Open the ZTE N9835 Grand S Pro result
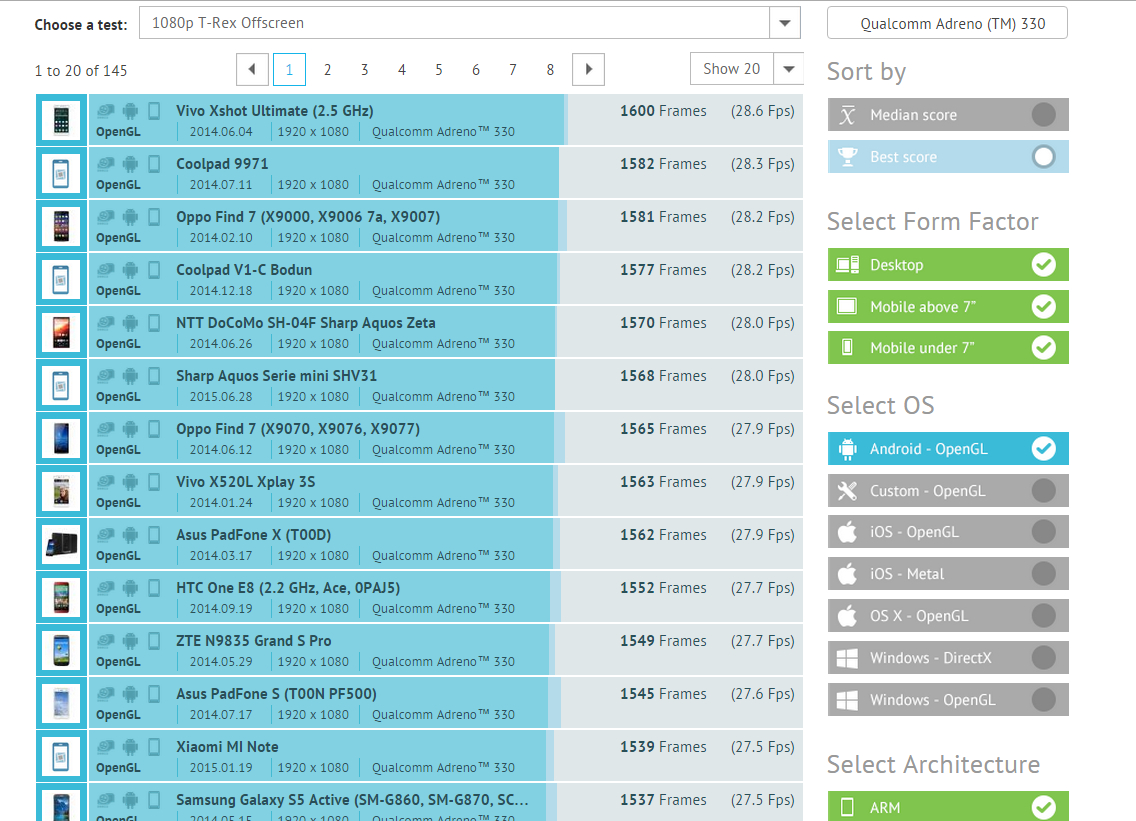This screenshot has height=821, width=1136. point(254,641)
